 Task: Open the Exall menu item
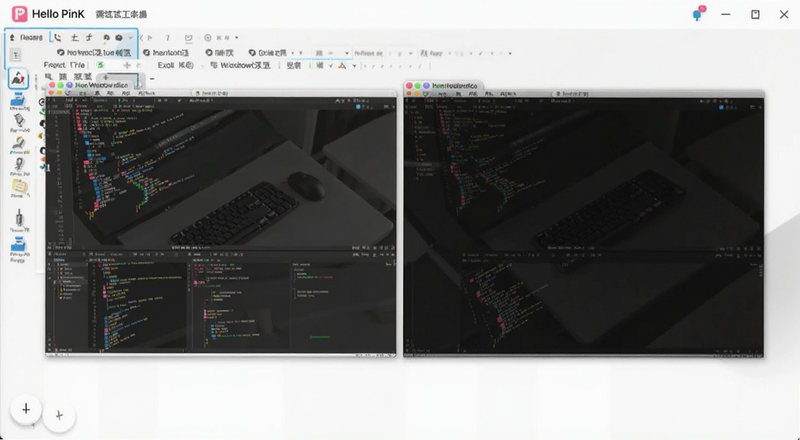pos(166,65)
